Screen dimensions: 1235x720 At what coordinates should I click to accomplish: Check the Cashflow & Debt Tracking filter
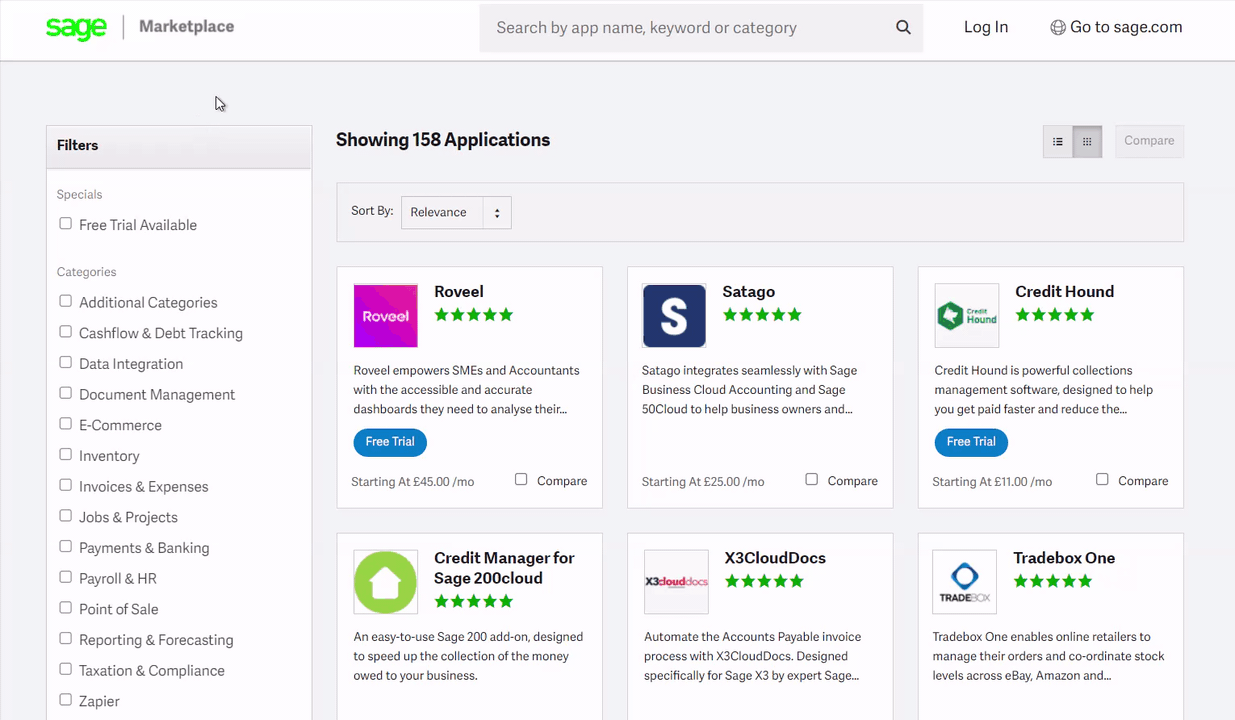point(66,332)
